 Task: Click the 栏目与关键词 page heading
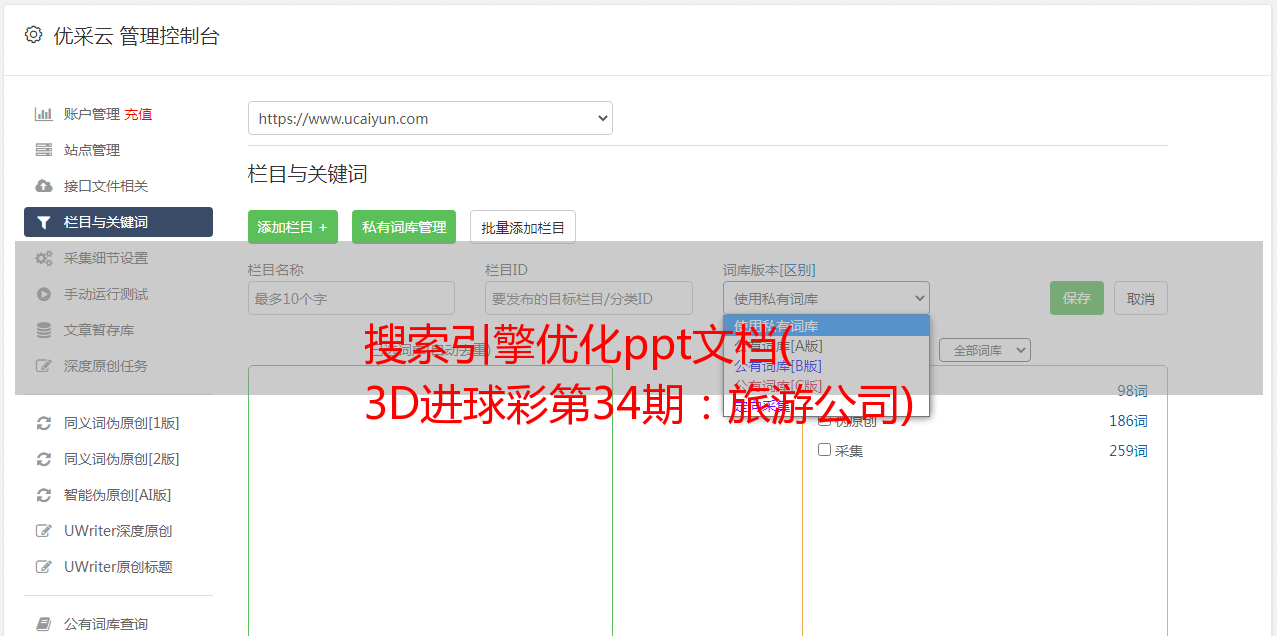(x=308, y=174)
